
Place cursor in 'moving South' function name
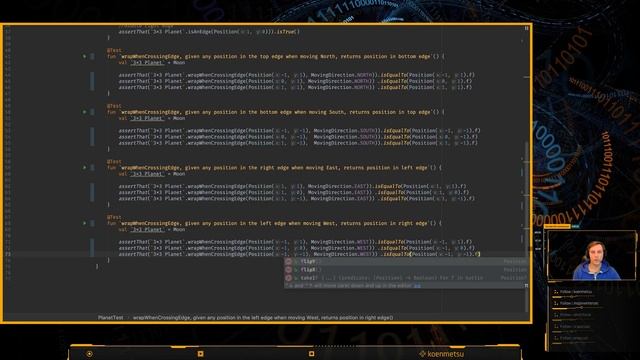[x=276, y=112]
